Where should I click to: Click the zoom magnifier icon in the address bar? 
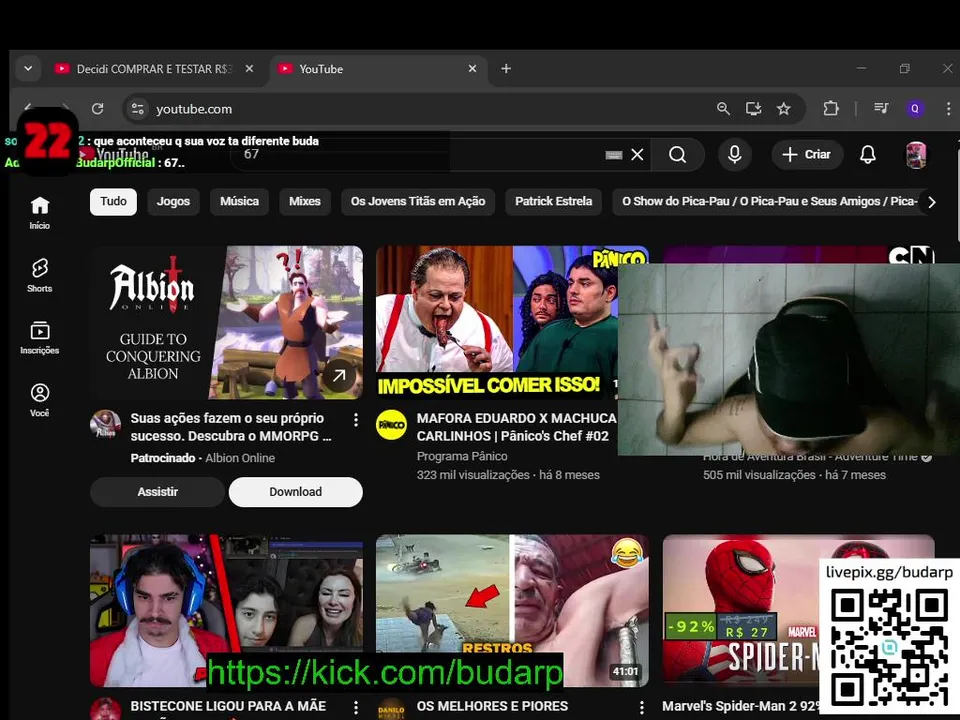[x=723, y=108]
